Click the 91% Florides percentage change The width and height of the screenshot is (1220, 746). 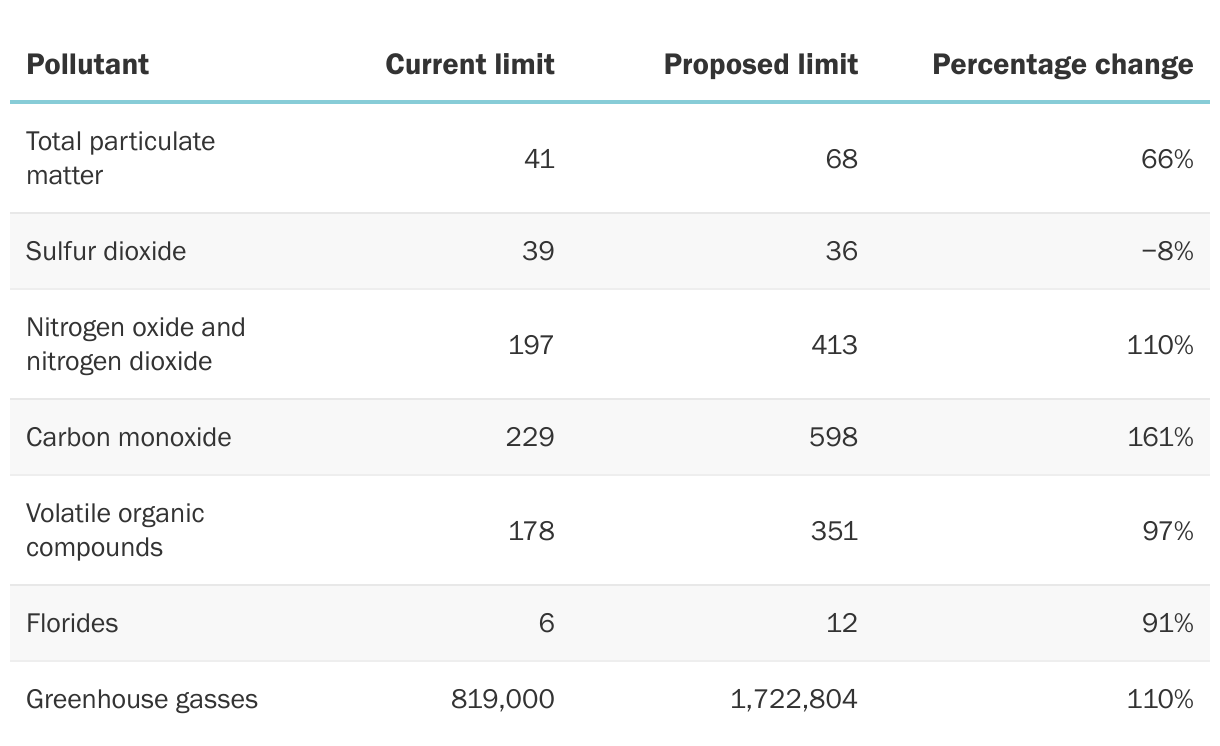pyautogui.click(x=1167, y=623)
